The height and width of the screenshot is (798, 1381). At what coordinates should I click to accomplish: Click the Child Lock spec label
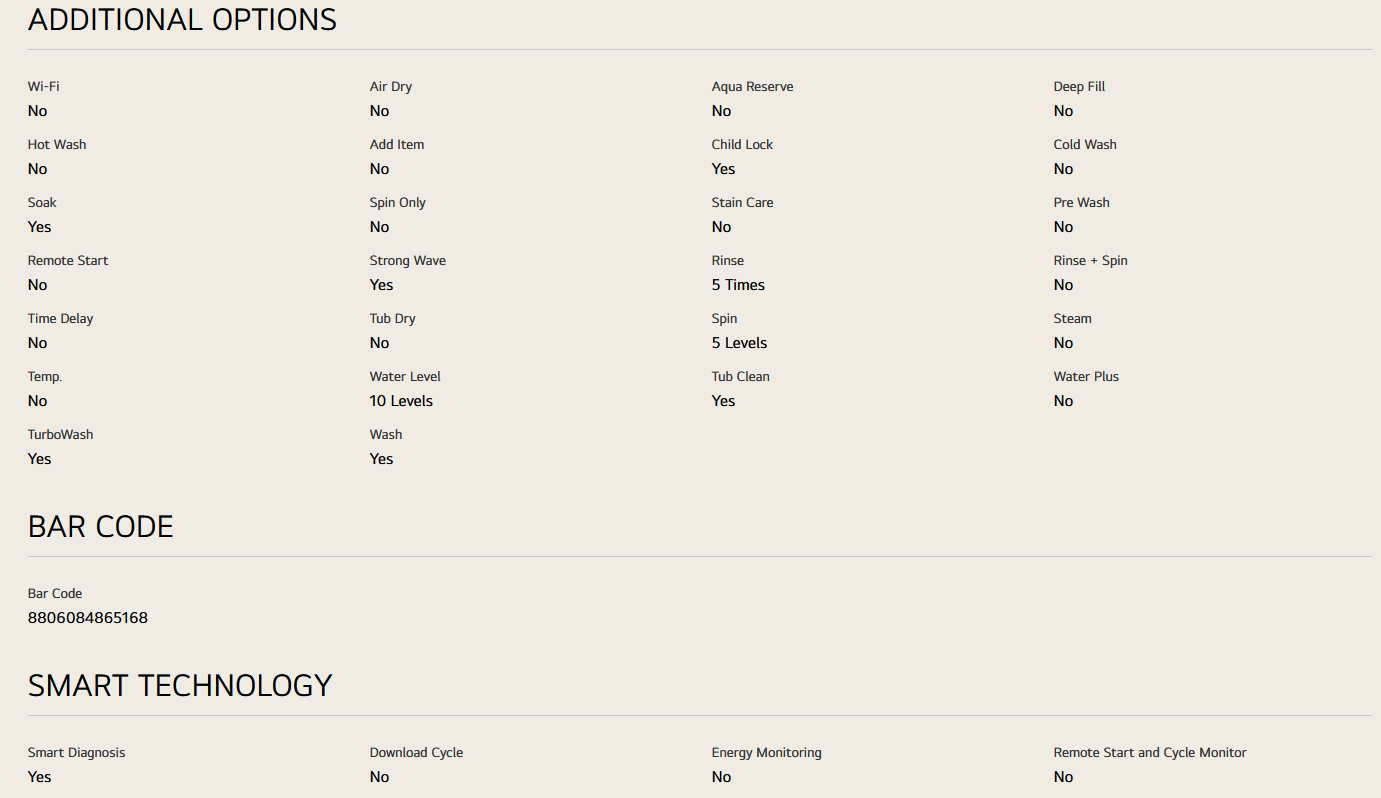click(x=742, y=145)
